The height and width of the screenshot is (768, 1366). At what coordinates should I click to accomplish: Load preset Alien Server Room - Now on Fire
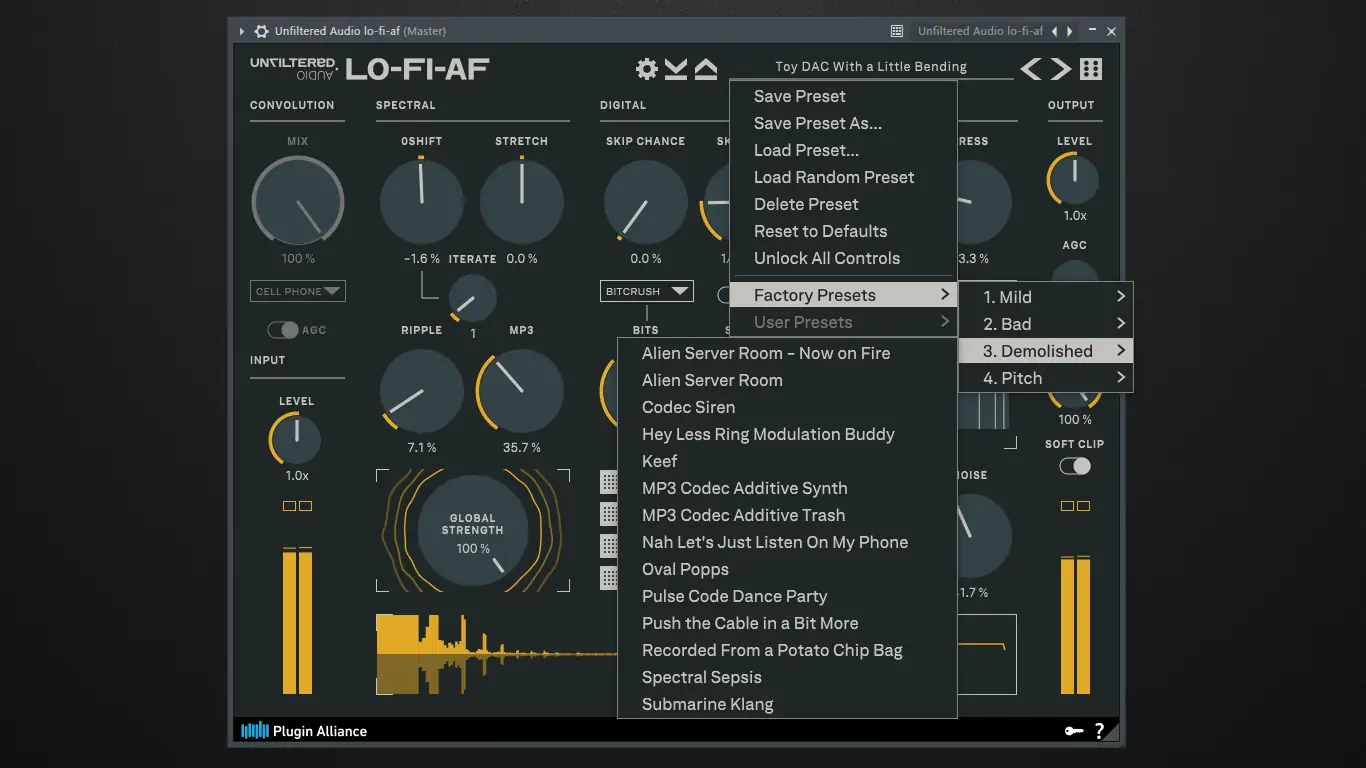pos(787,353)
